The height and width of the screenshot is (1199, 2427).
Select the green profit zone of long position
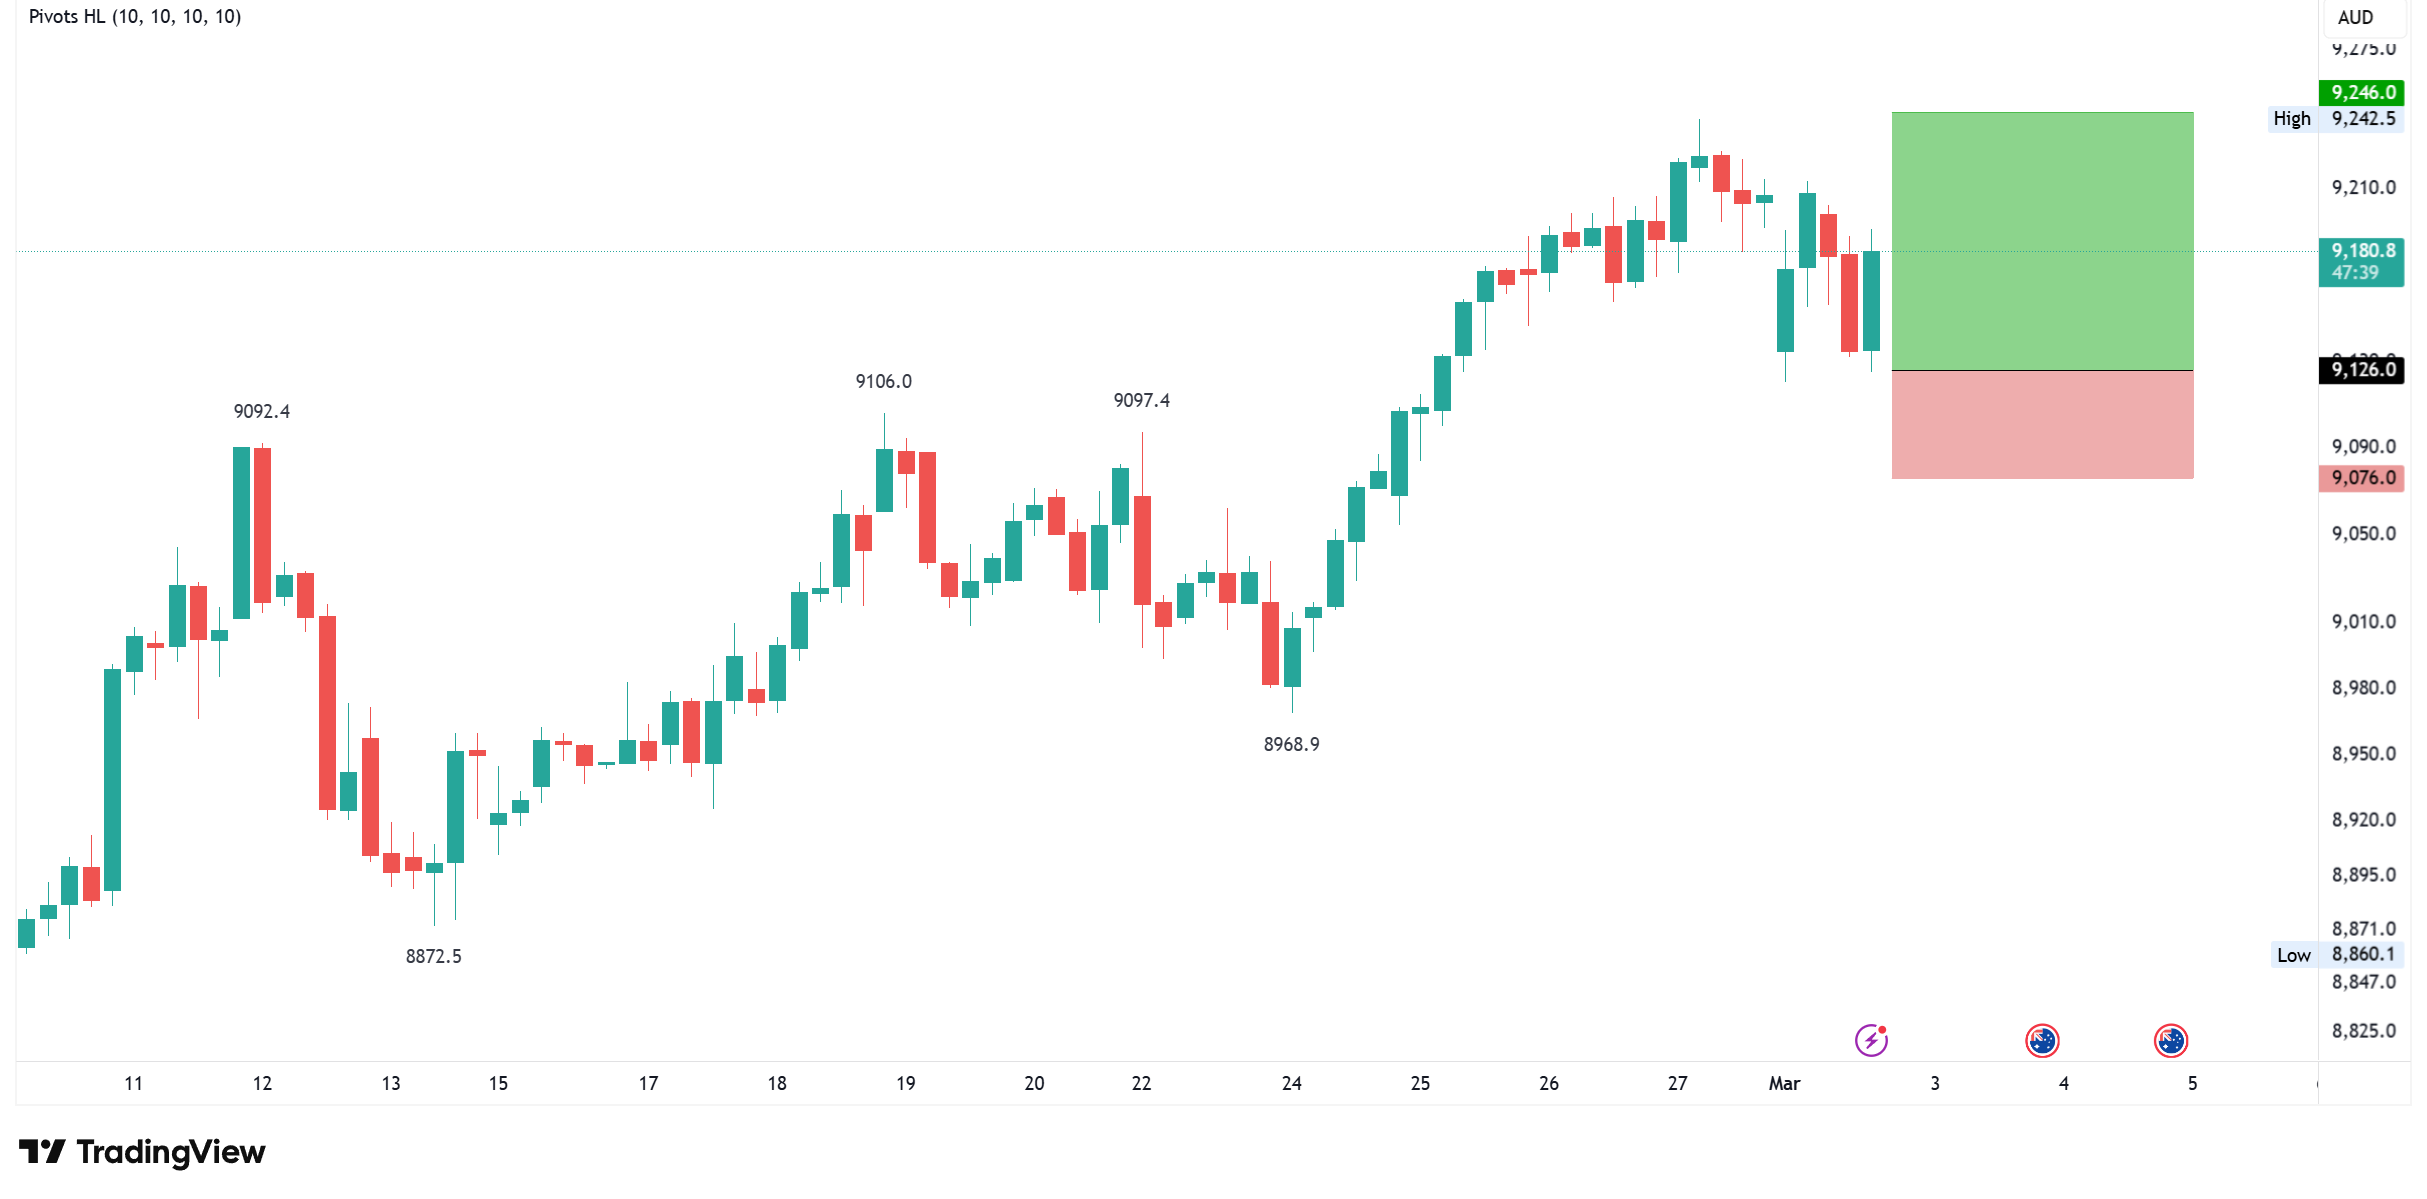tap(2042, 240)
